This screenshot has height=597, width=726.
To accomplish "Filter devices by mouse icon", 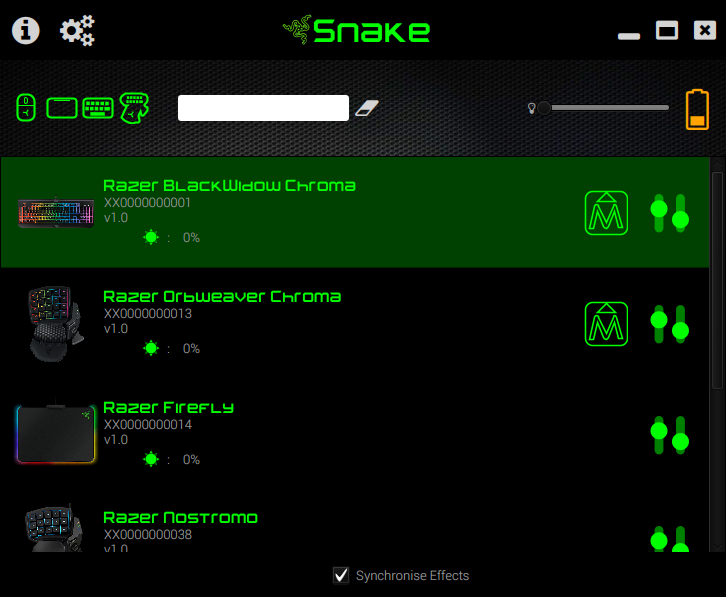I will (26, 107).
